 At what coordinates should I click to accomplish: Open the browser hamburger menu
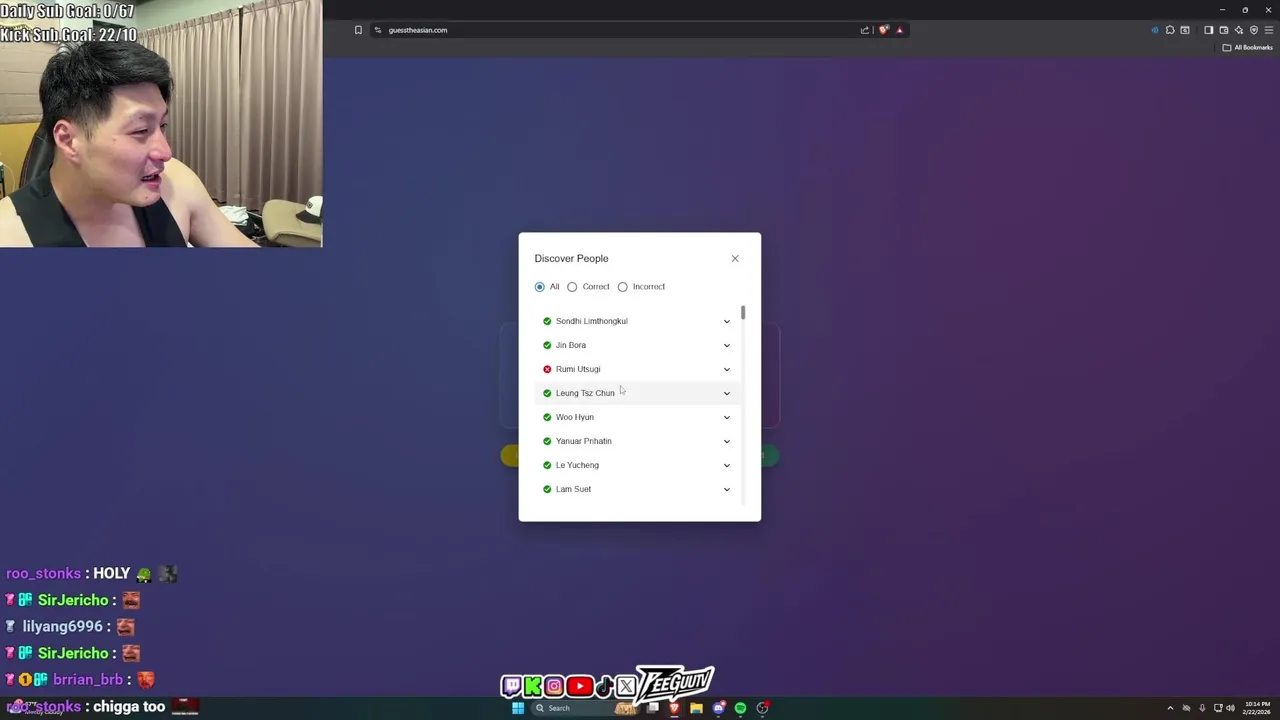(x=1269, y=30)
